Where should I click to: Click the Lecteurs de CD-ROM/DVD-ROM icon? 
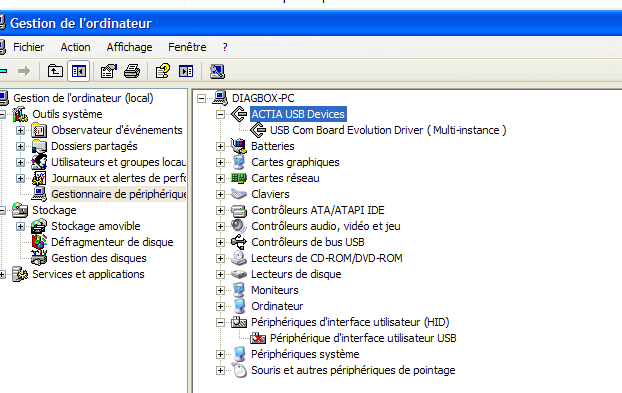tap(239, 258)
